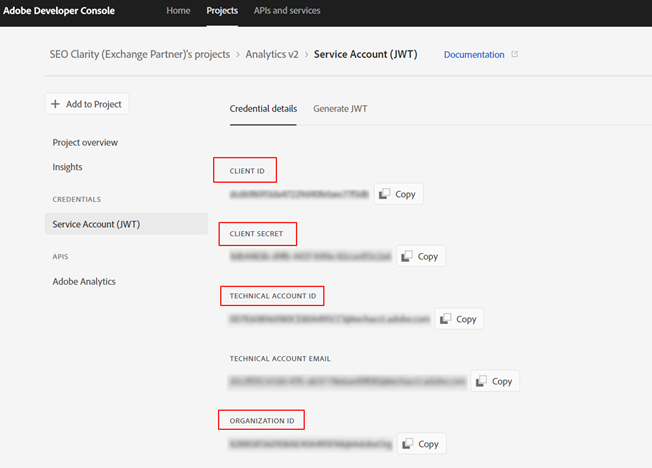
Task: Open the Documentation link
Action: click(474, 54)
